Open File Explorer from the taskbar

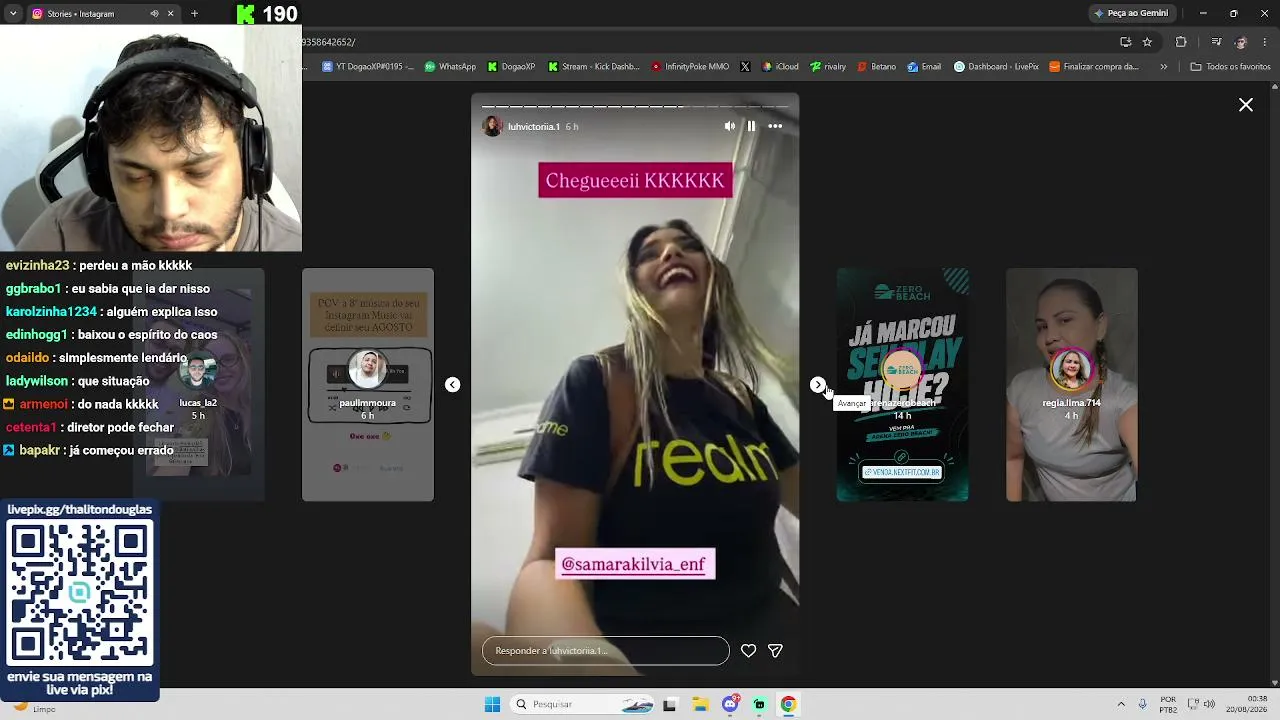pos(700,704)
